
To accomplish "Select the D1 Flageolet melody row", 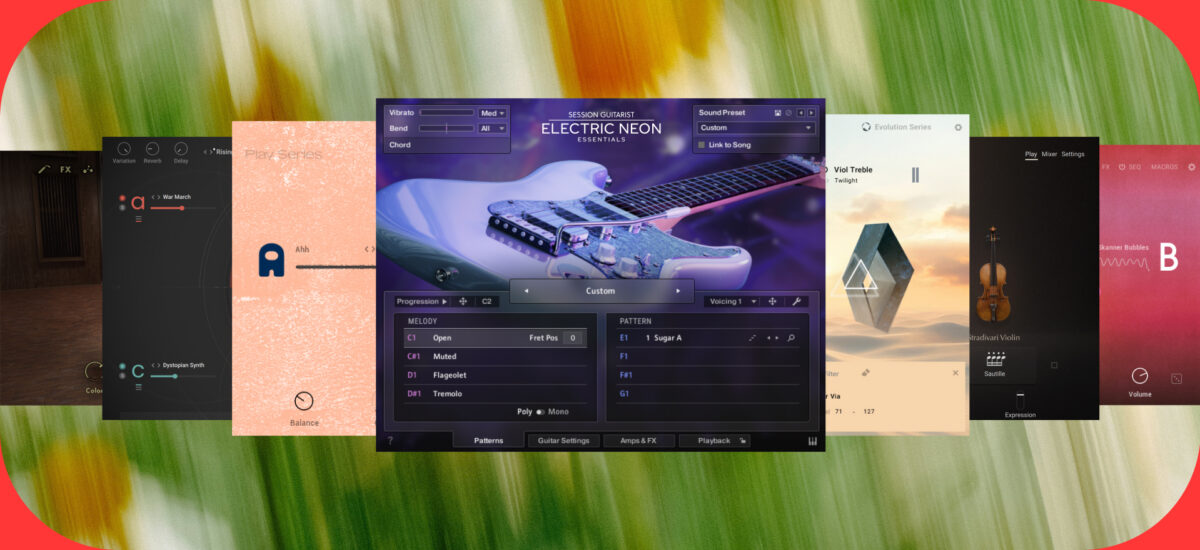I will tap(495, 375).
